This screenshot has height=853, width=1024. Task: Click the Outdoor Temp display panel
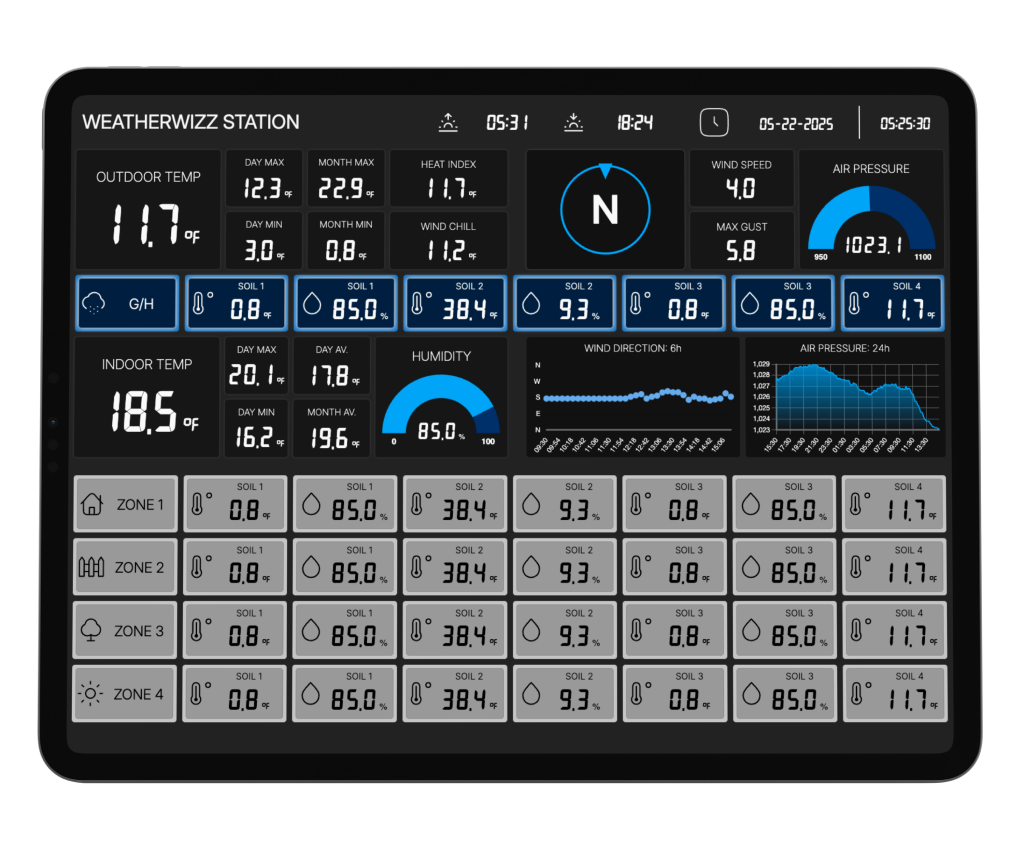pos(148,207)
